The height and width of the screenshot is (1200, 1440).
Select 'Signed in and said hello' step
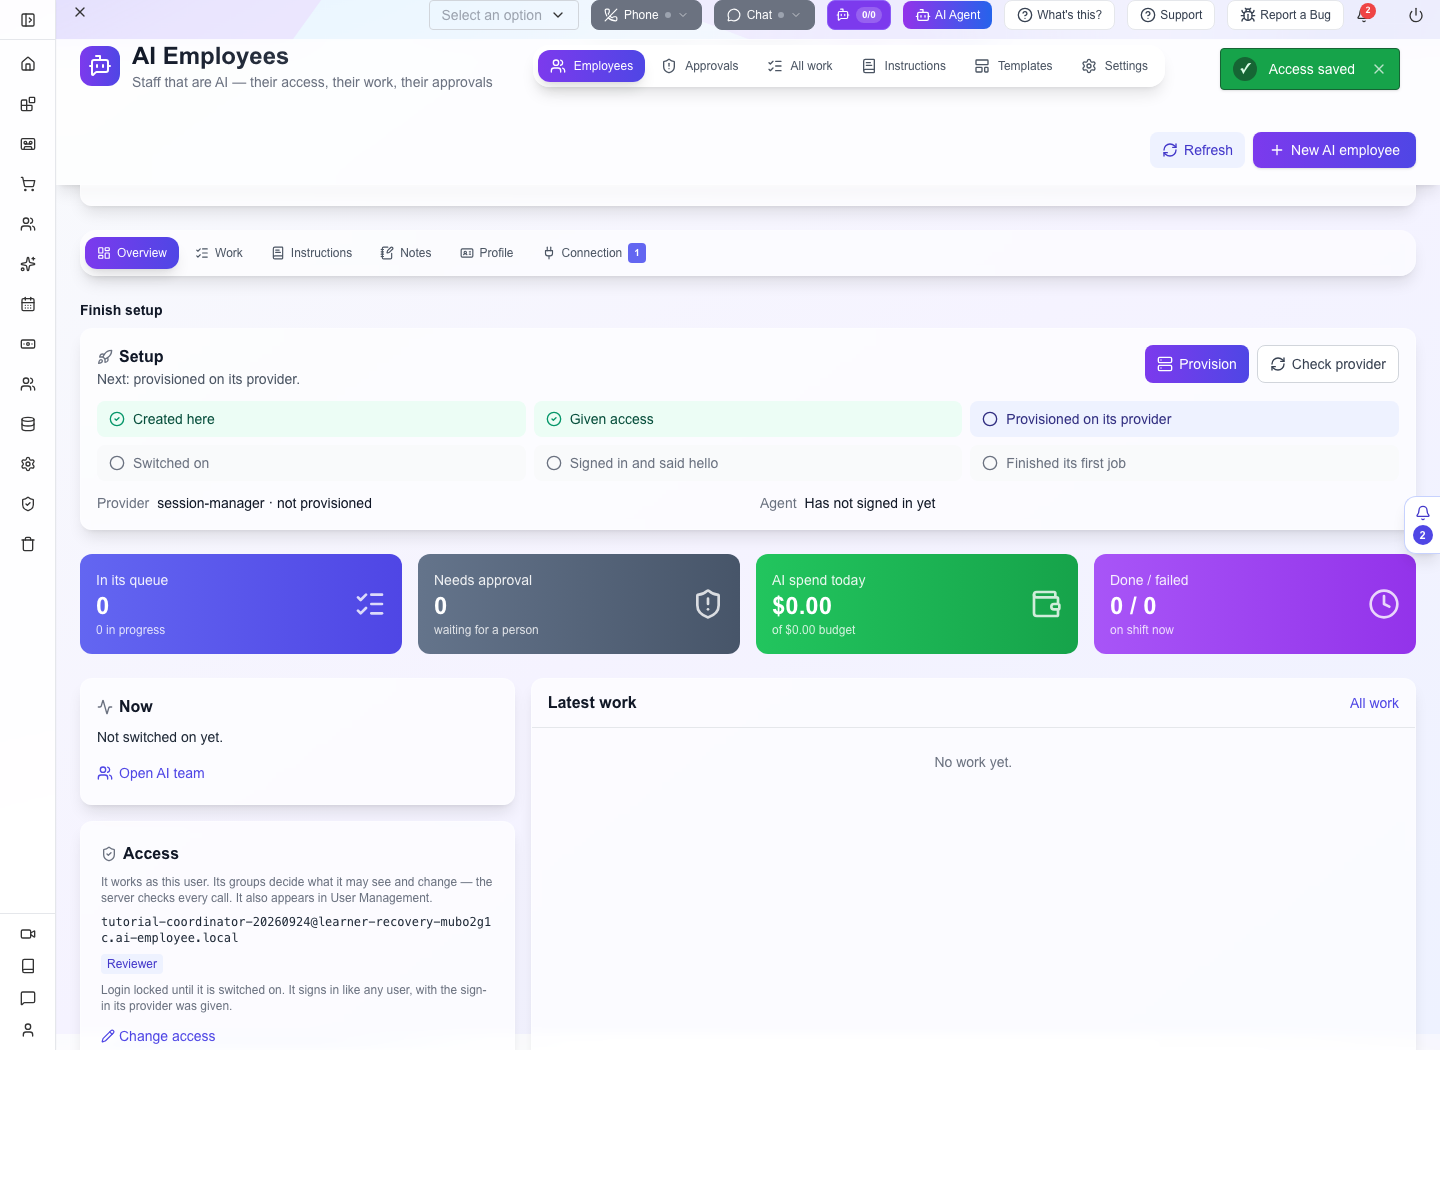(x=748, y=463)
